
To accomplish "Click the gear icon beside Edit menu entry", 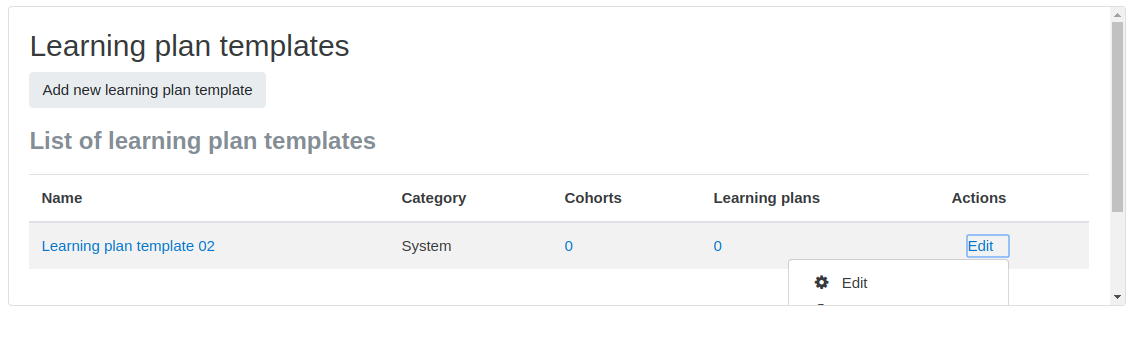I will click(x=822, y=283).
